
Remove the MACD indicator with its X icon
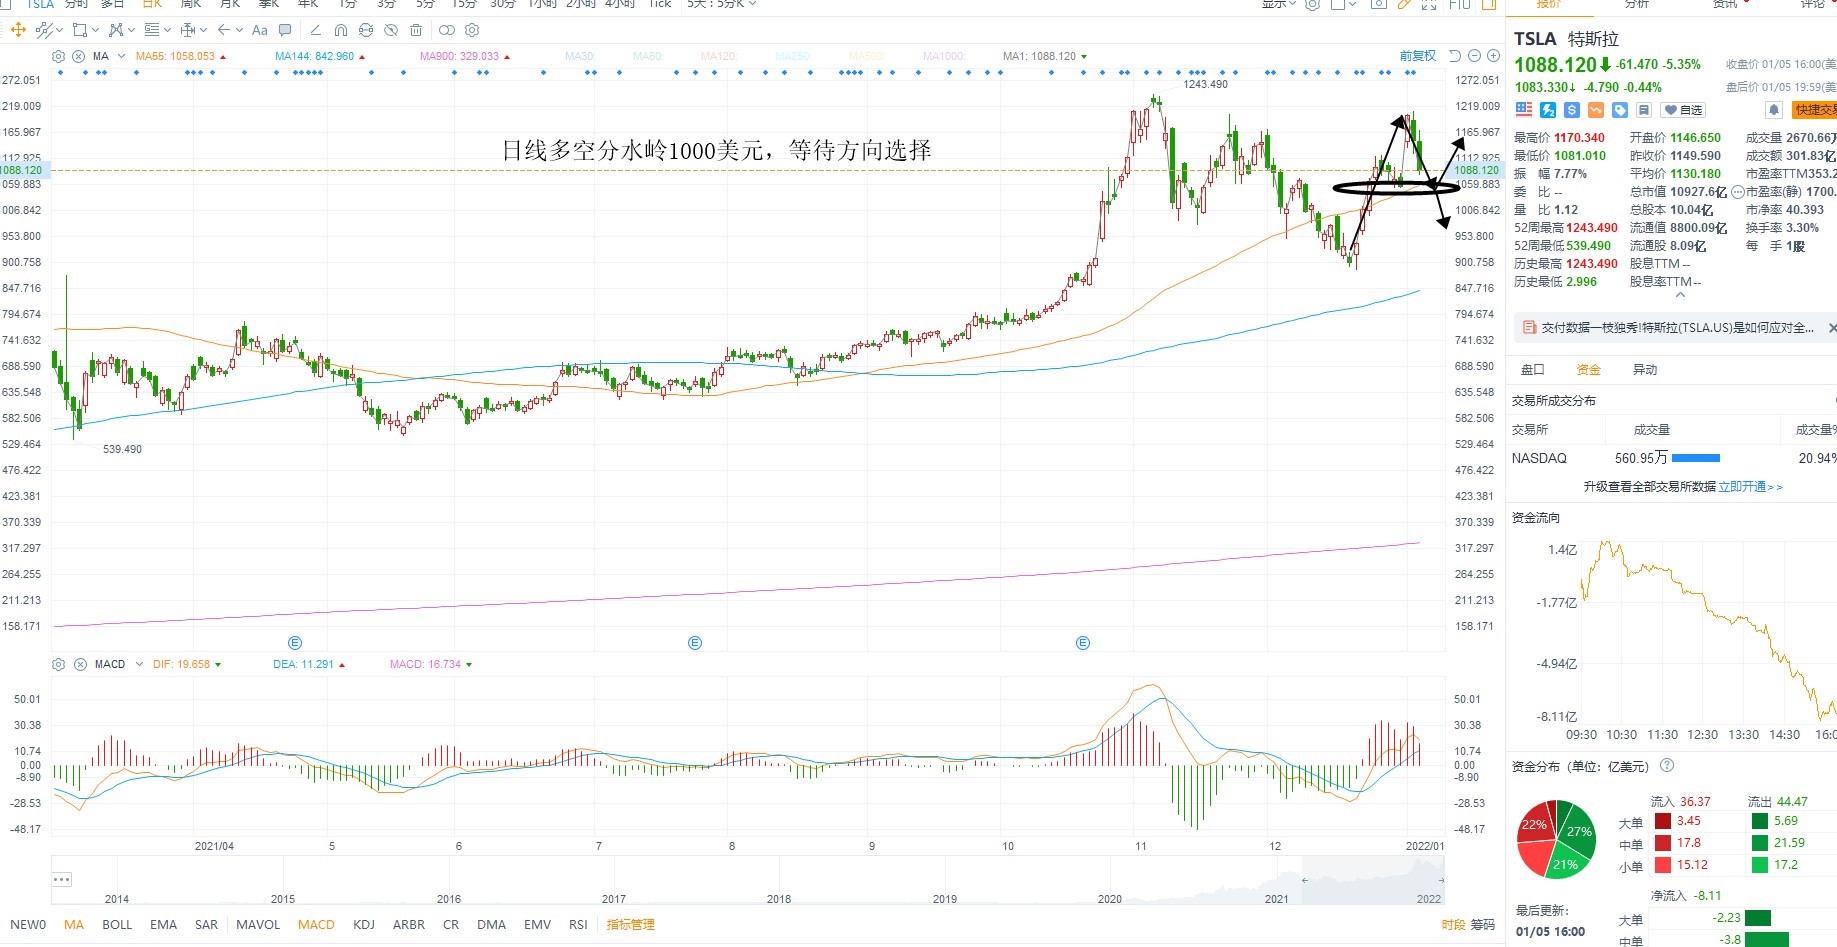pos(79,664)
